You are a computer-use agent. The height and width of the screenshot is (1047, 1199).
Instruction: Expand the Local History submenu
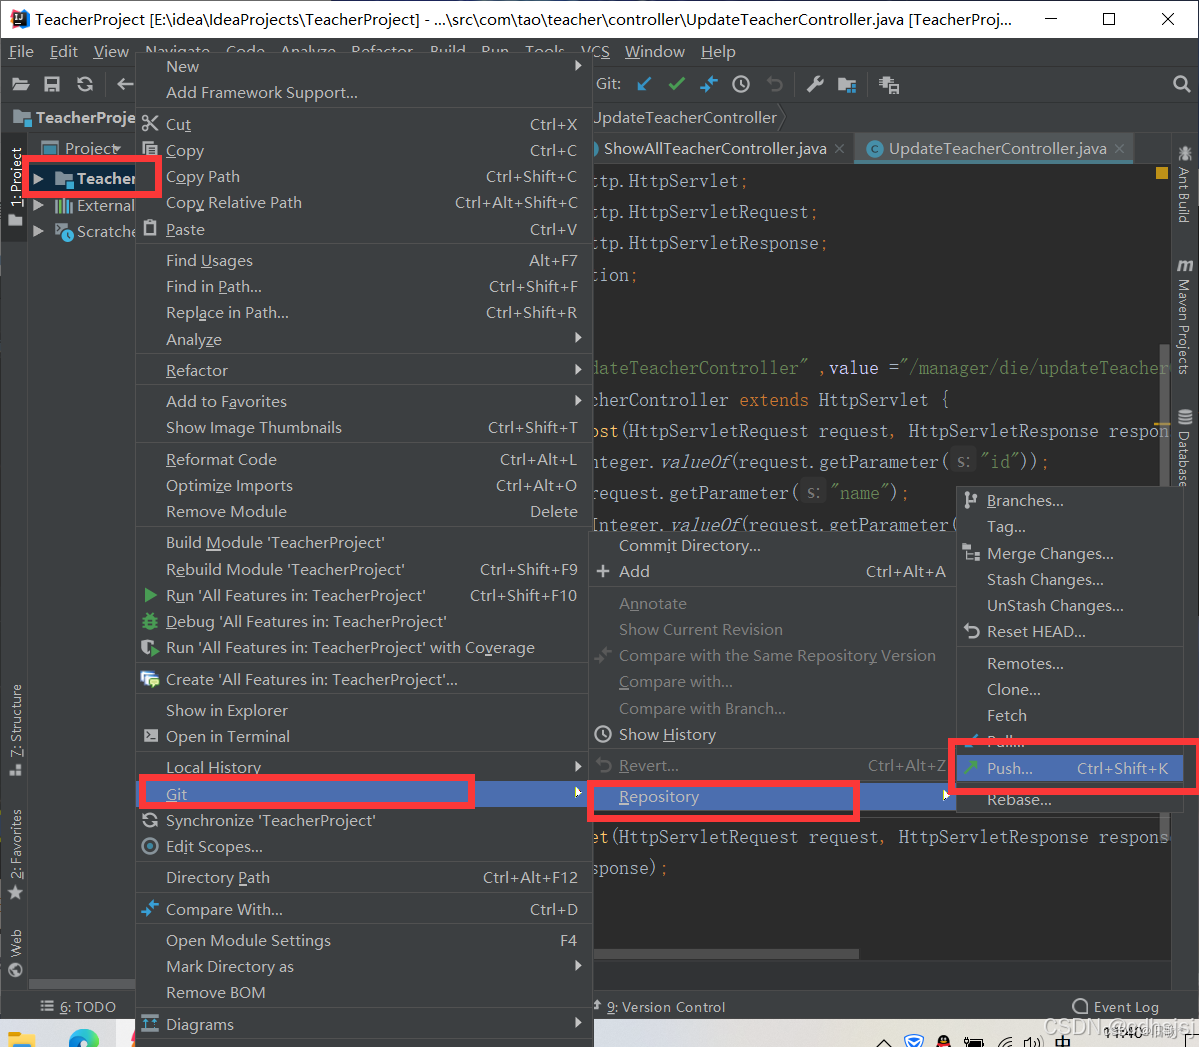pyautogui.click(x=364, y=767)
